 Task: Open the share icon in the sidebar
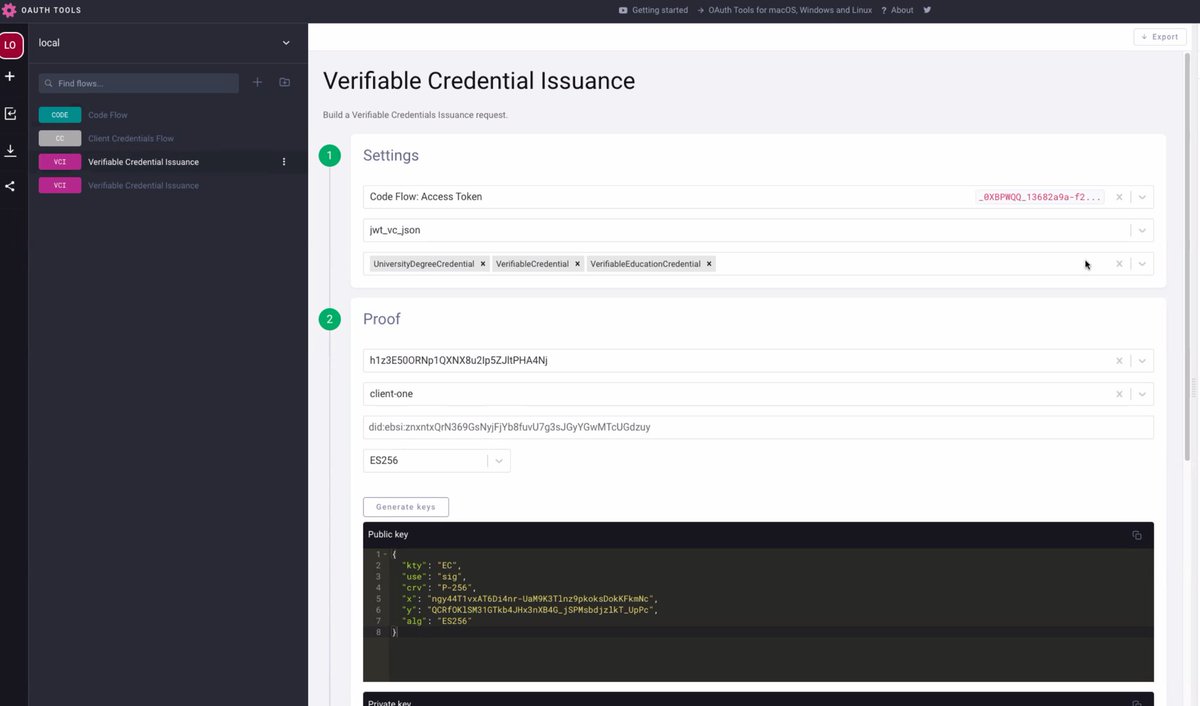coord(10,185)
